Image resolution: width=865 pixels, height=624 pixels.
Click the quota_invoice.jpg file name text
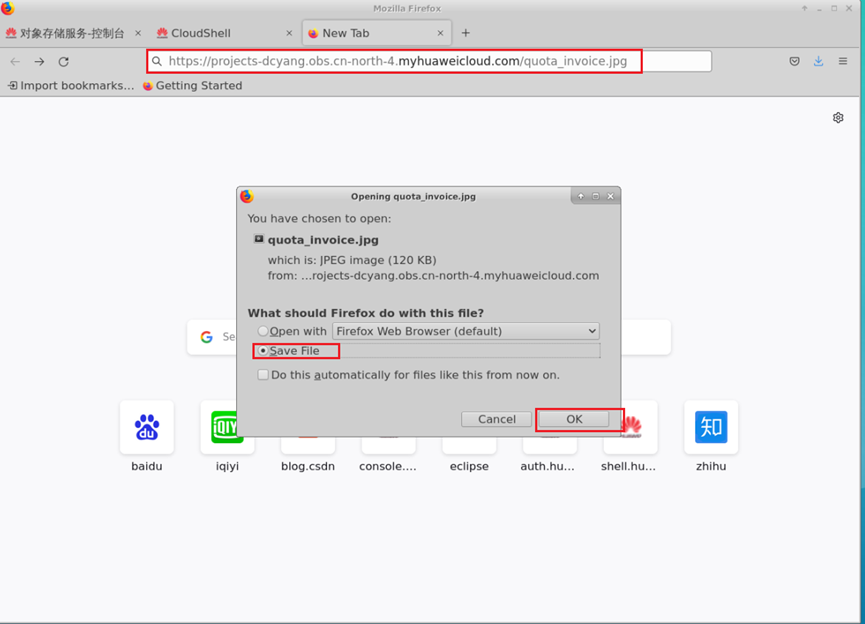323,240
